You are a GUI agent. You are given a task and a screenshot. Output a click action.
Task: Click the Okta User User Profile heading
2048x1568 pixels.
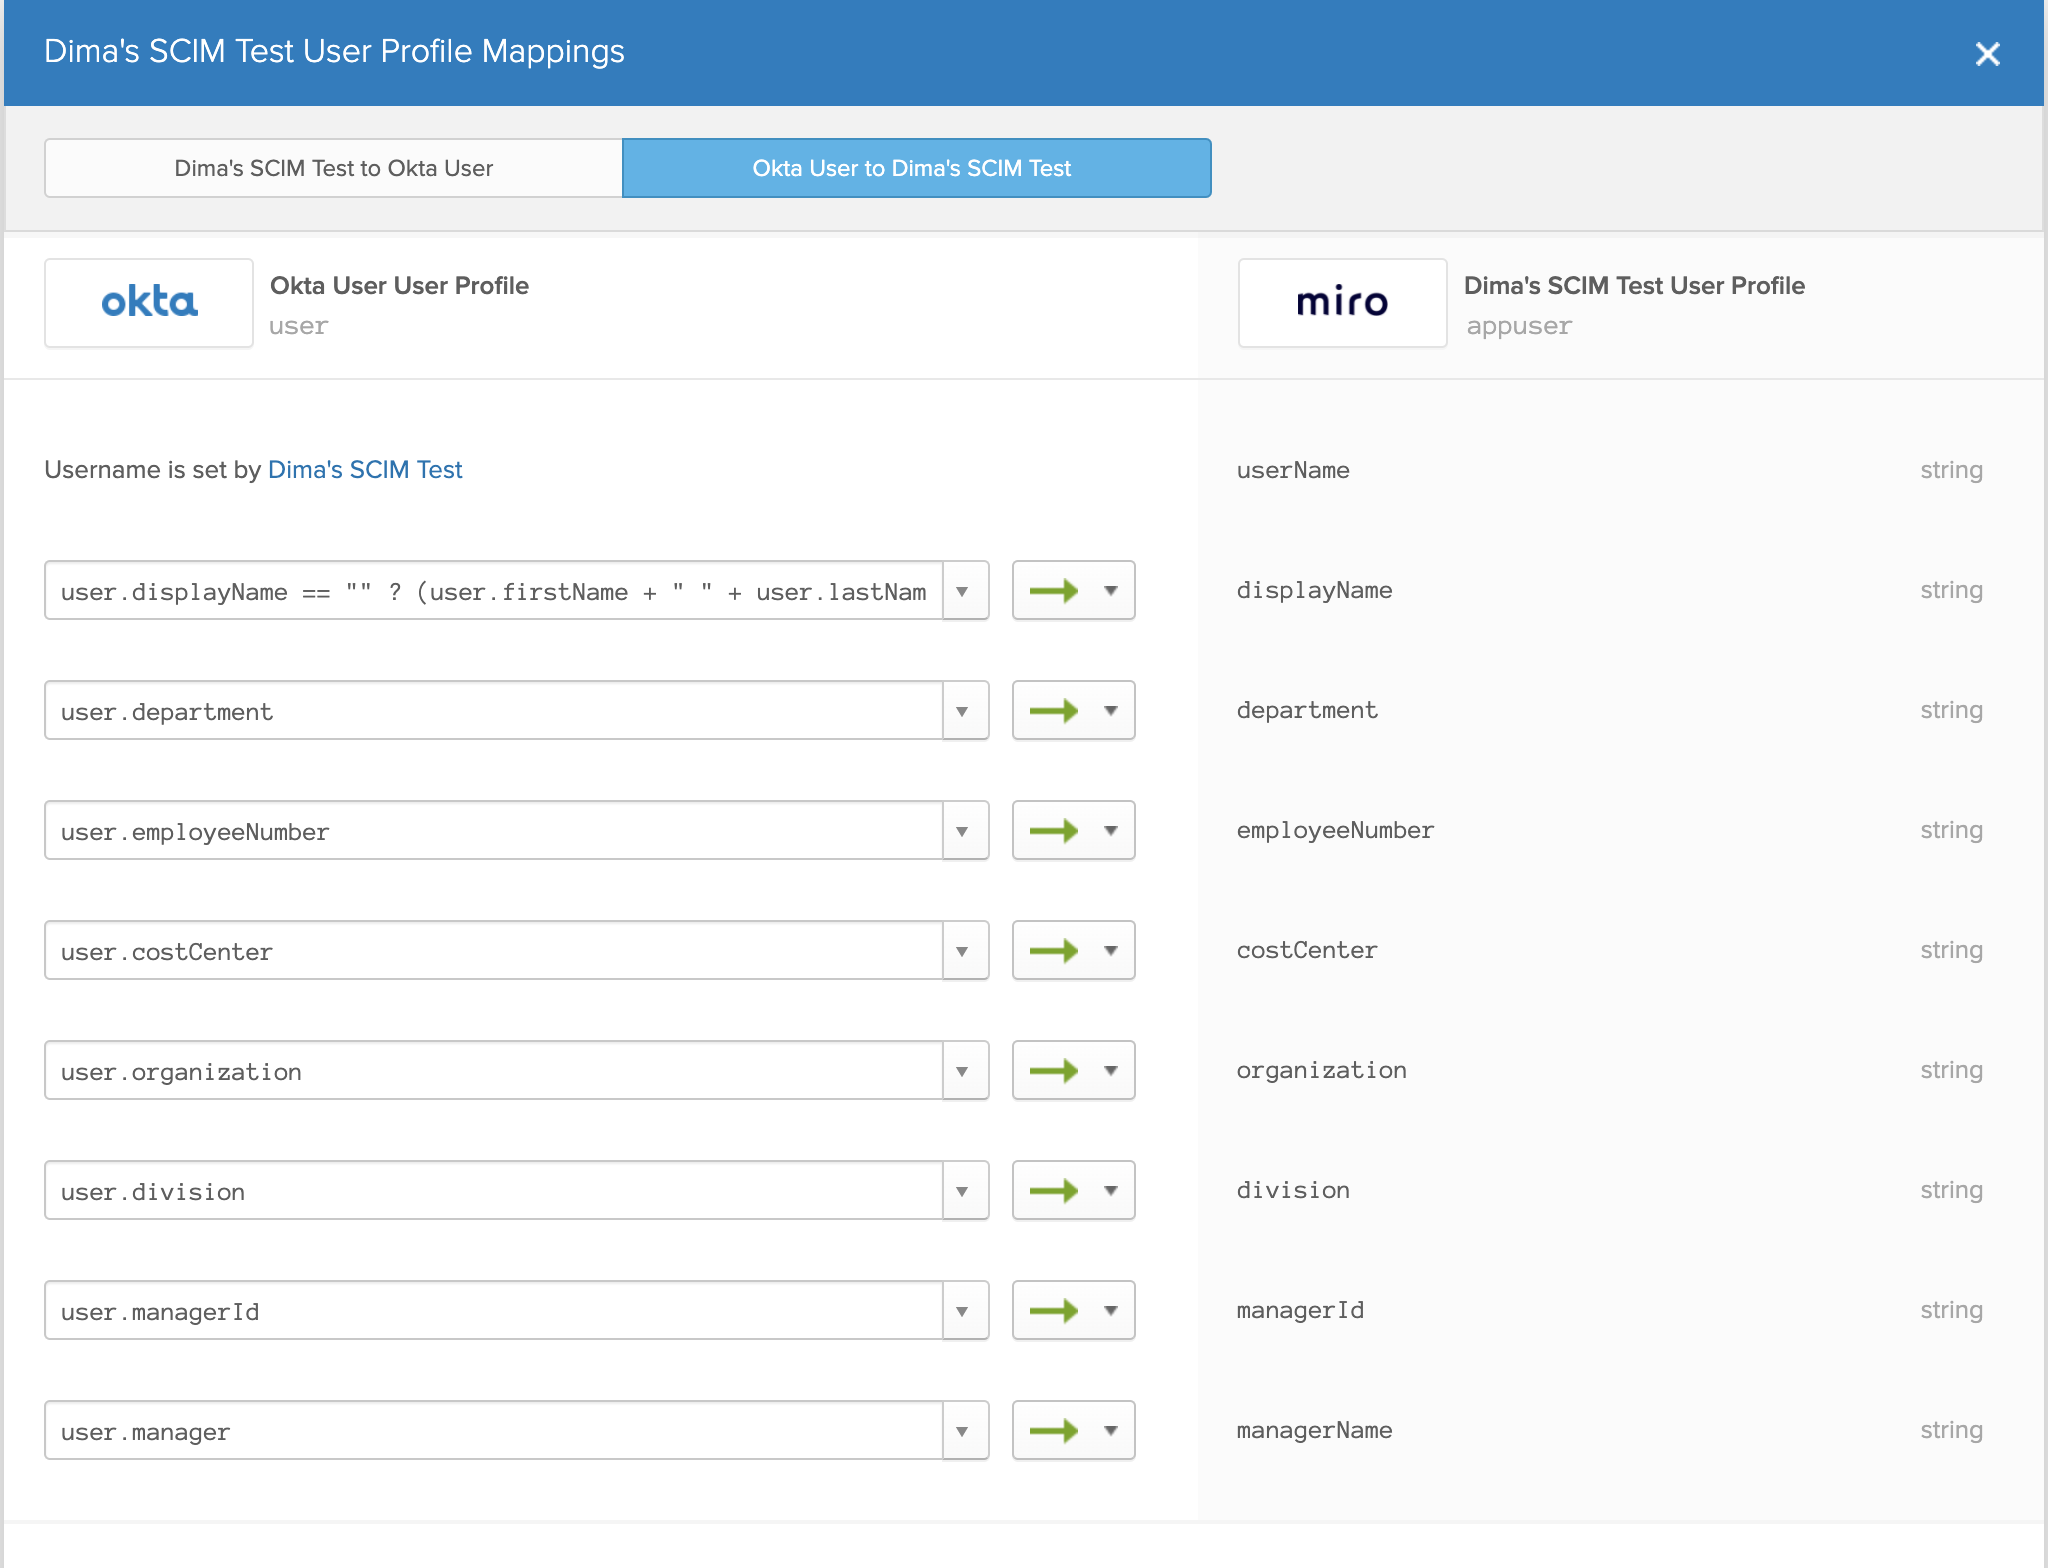point(399,286)
